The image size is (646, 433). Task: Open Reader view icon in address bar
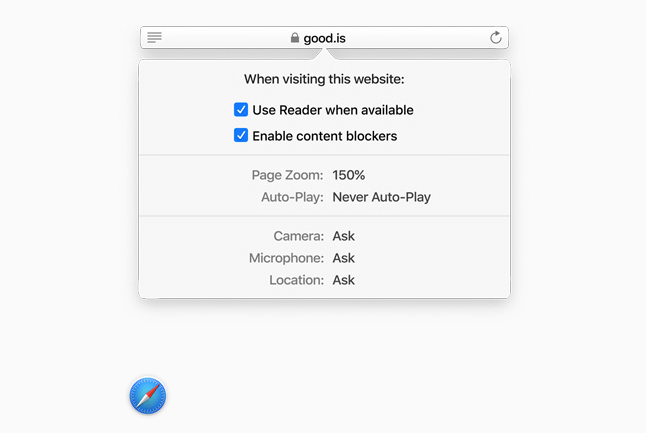pos(154,37)
